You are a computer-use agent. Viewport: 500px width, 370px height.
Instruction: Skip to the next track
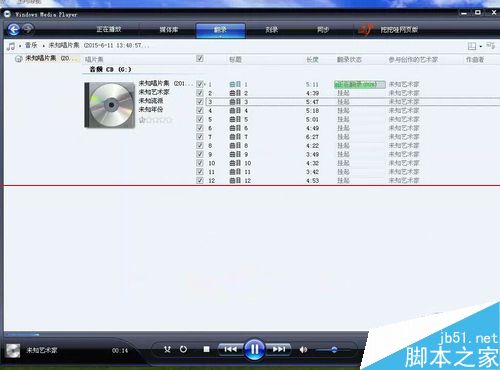coord(279,349)
